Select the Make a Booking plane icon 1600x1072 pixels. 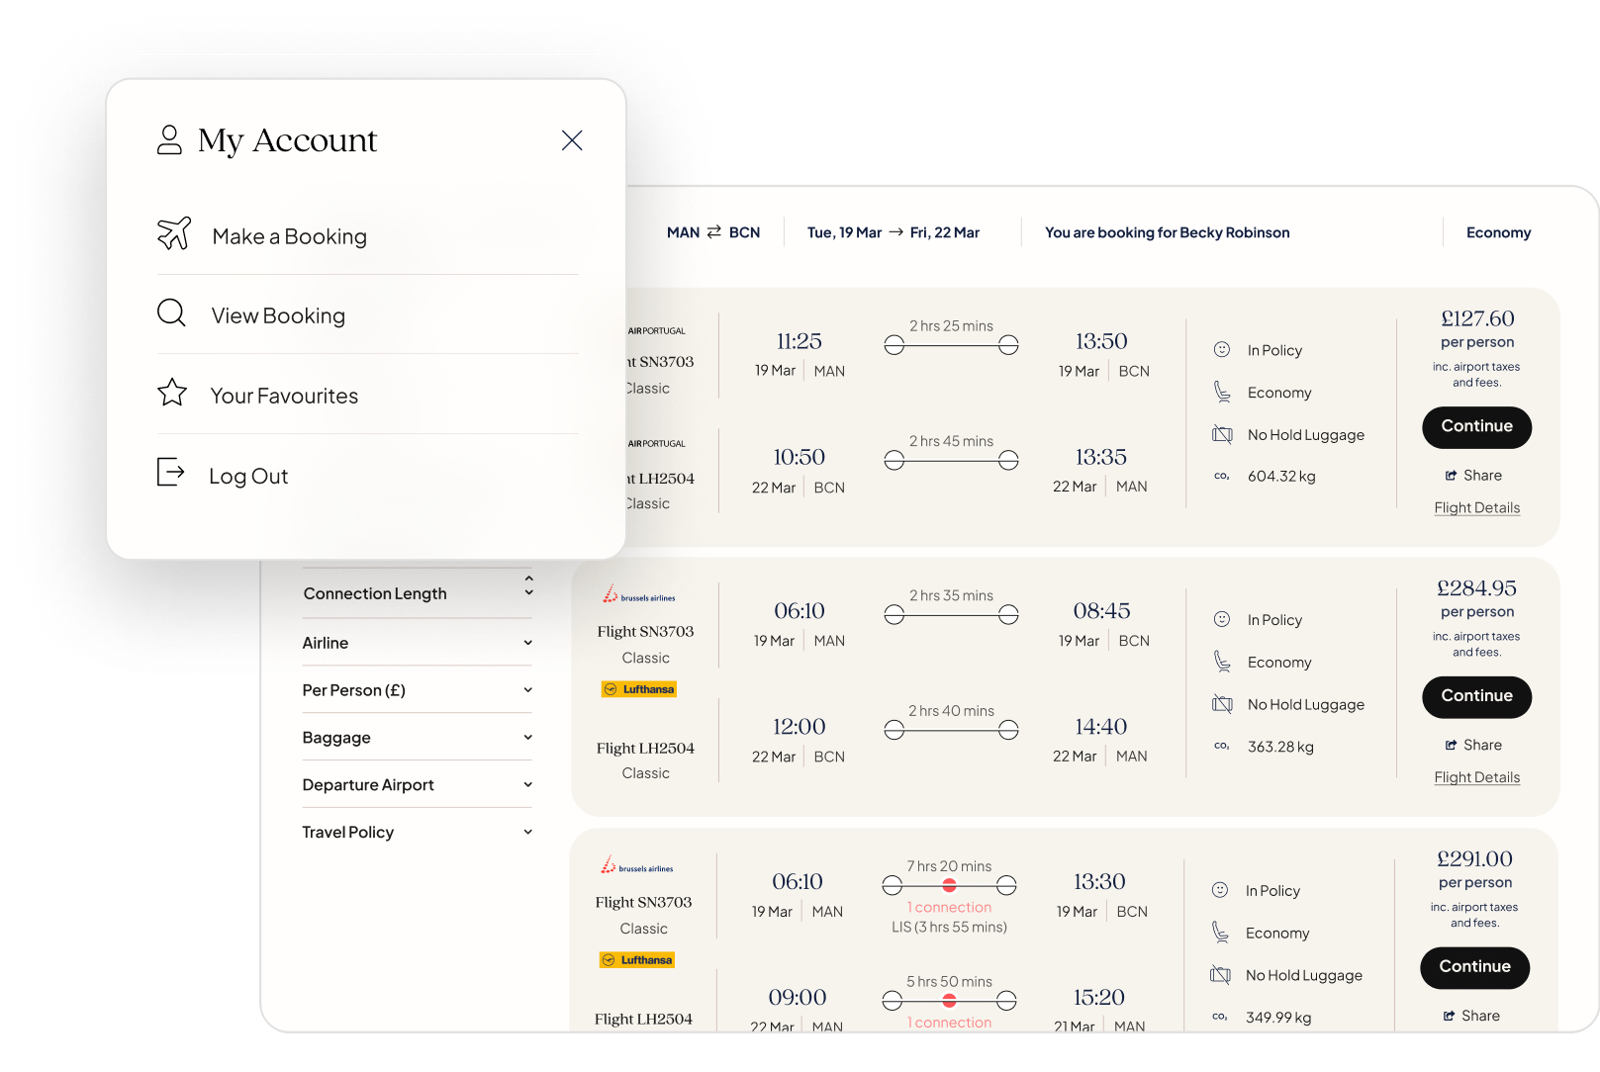pos(173,233)
